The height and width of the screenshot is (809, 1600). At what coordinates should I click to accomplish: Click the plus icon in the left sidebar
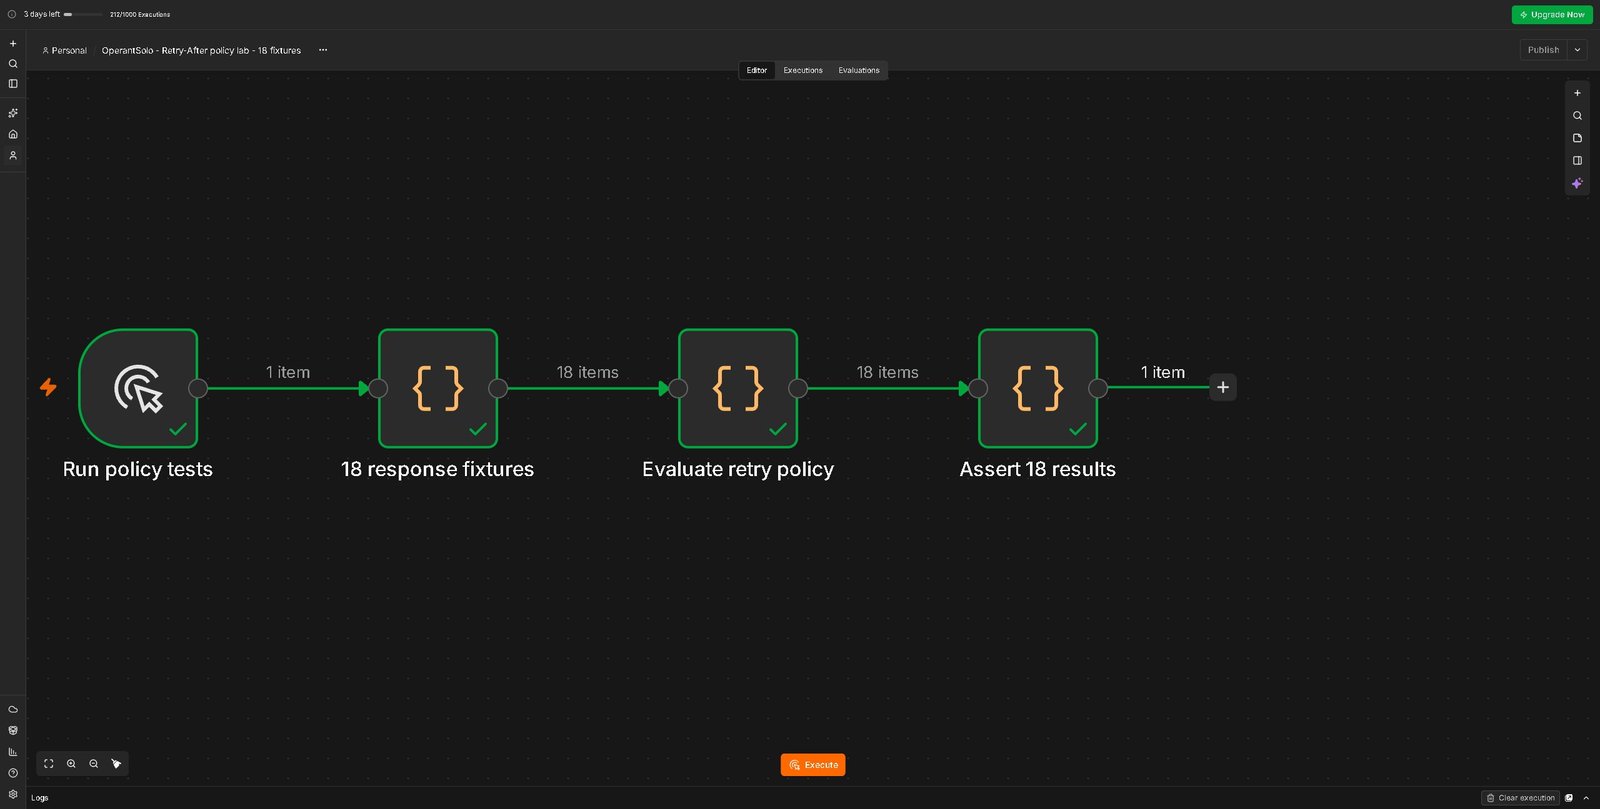click(13, 43)
